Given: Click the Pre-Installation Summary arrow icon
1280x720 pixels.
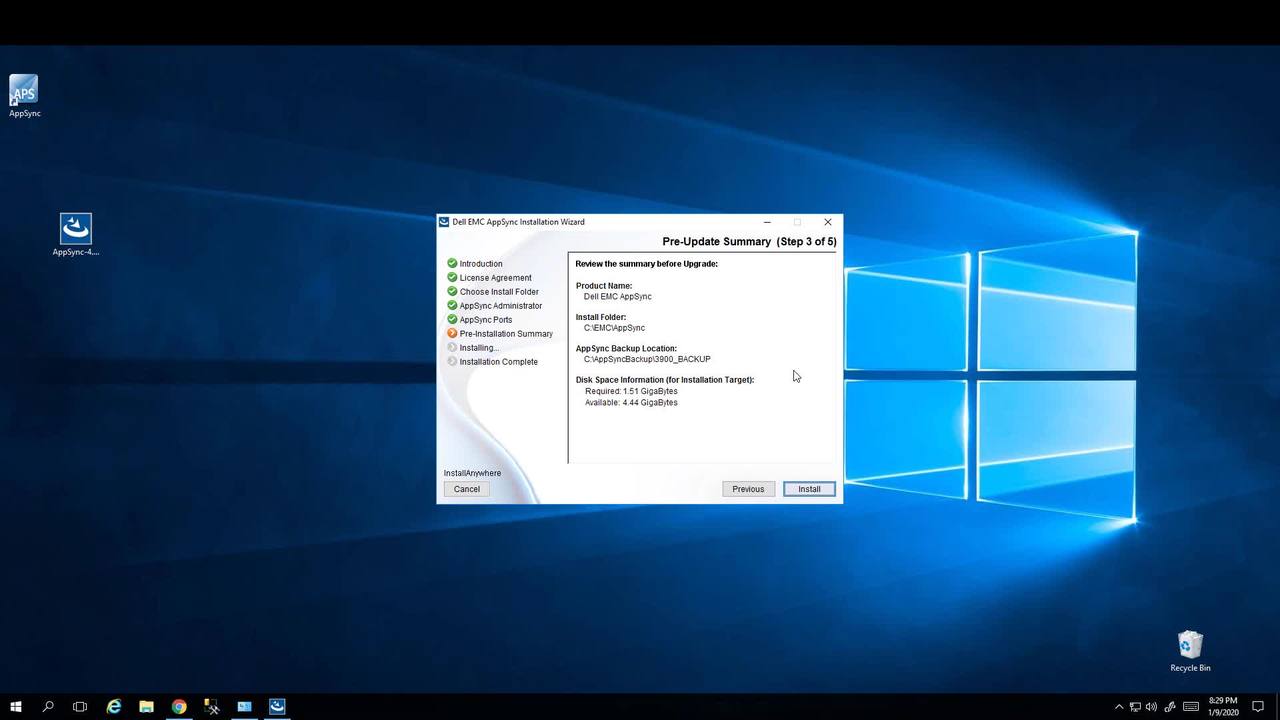Looking at the screenshot, I should tap(452, 333).
